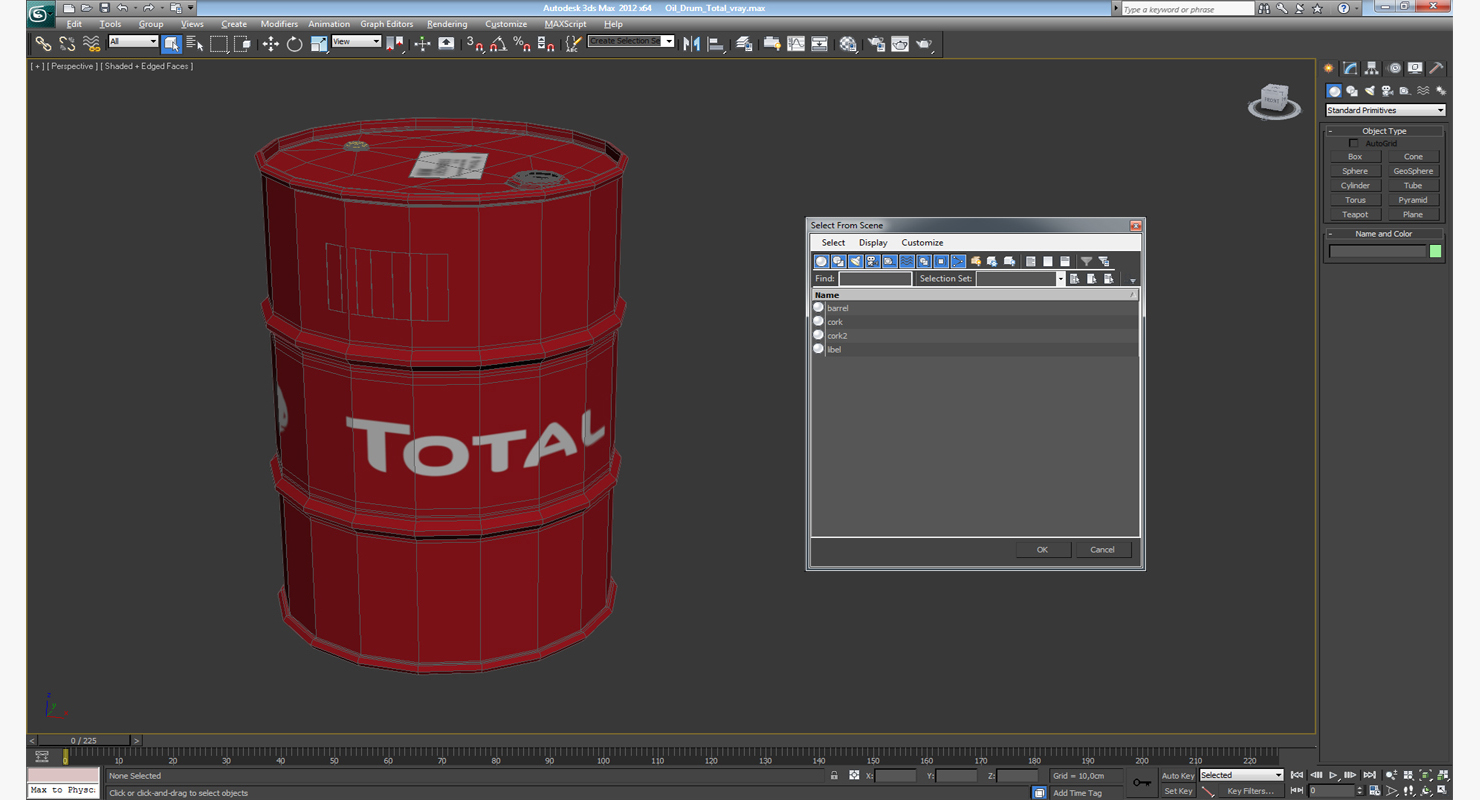Open the Selection Set dropdown in dialog
This screenshot has height=800, width=1480.
pyautogui.click(x=1061, y=279)
